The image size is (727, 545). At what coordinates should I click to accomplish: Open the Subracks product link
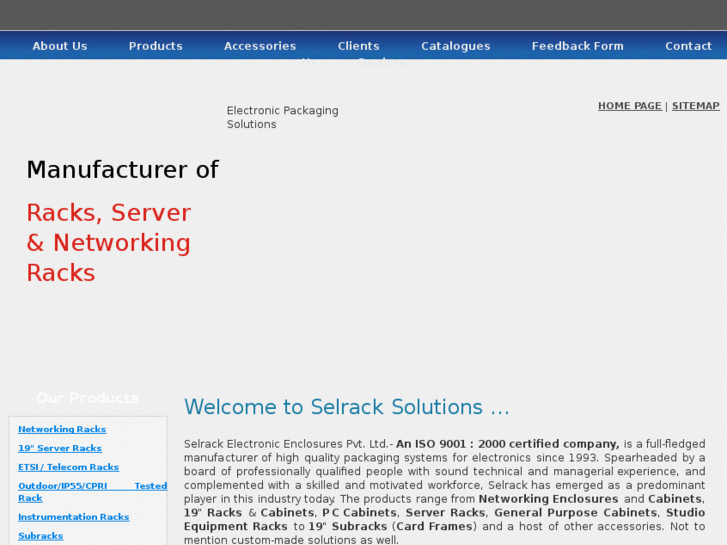[x=40, y=536]
